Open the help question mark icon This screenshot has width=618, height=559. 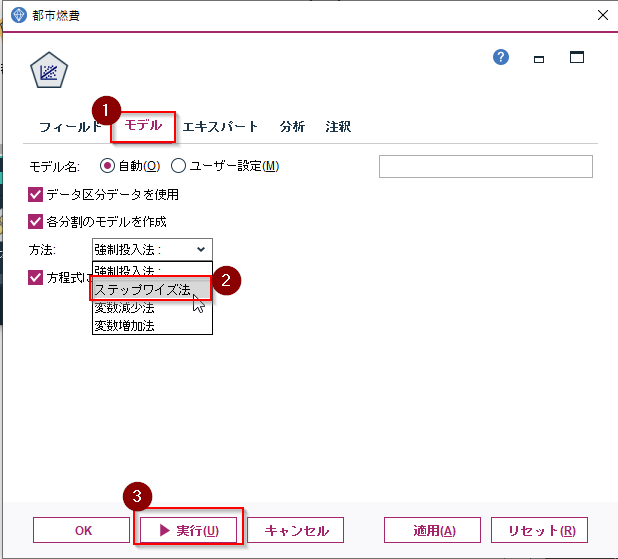(x=501, y=57)
